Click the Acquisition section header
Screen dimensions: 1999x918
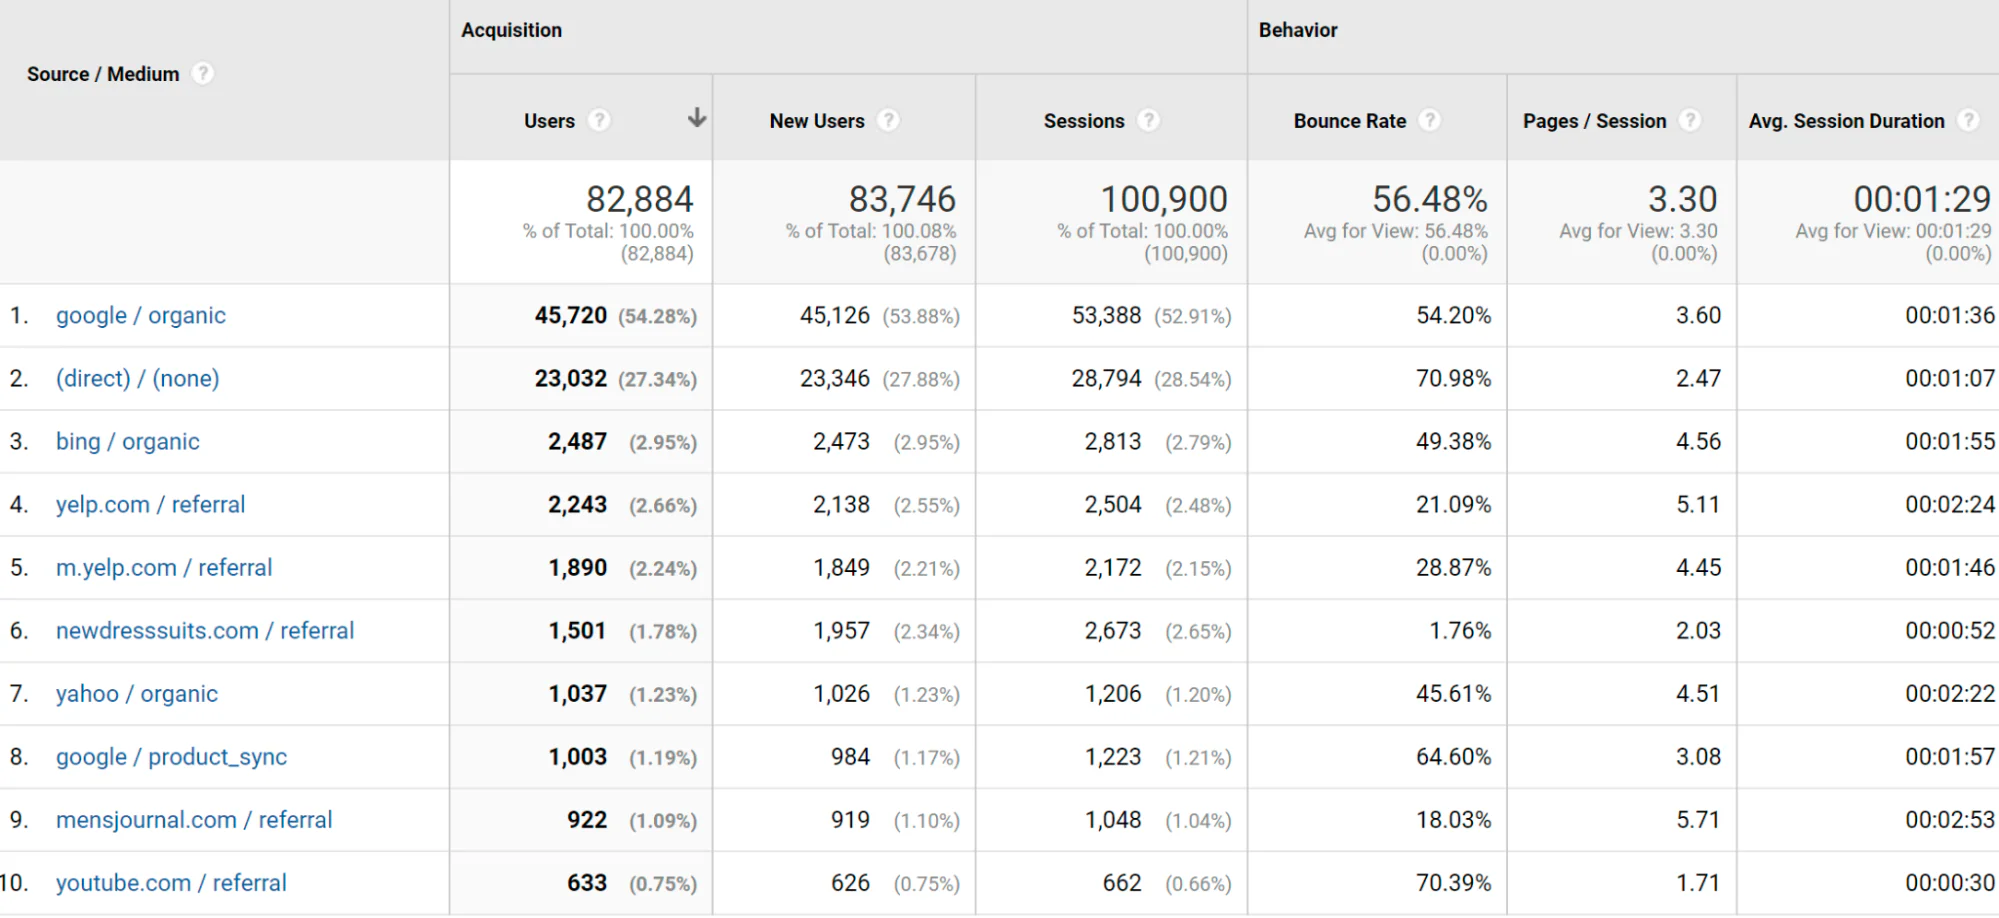coord(511,30)
